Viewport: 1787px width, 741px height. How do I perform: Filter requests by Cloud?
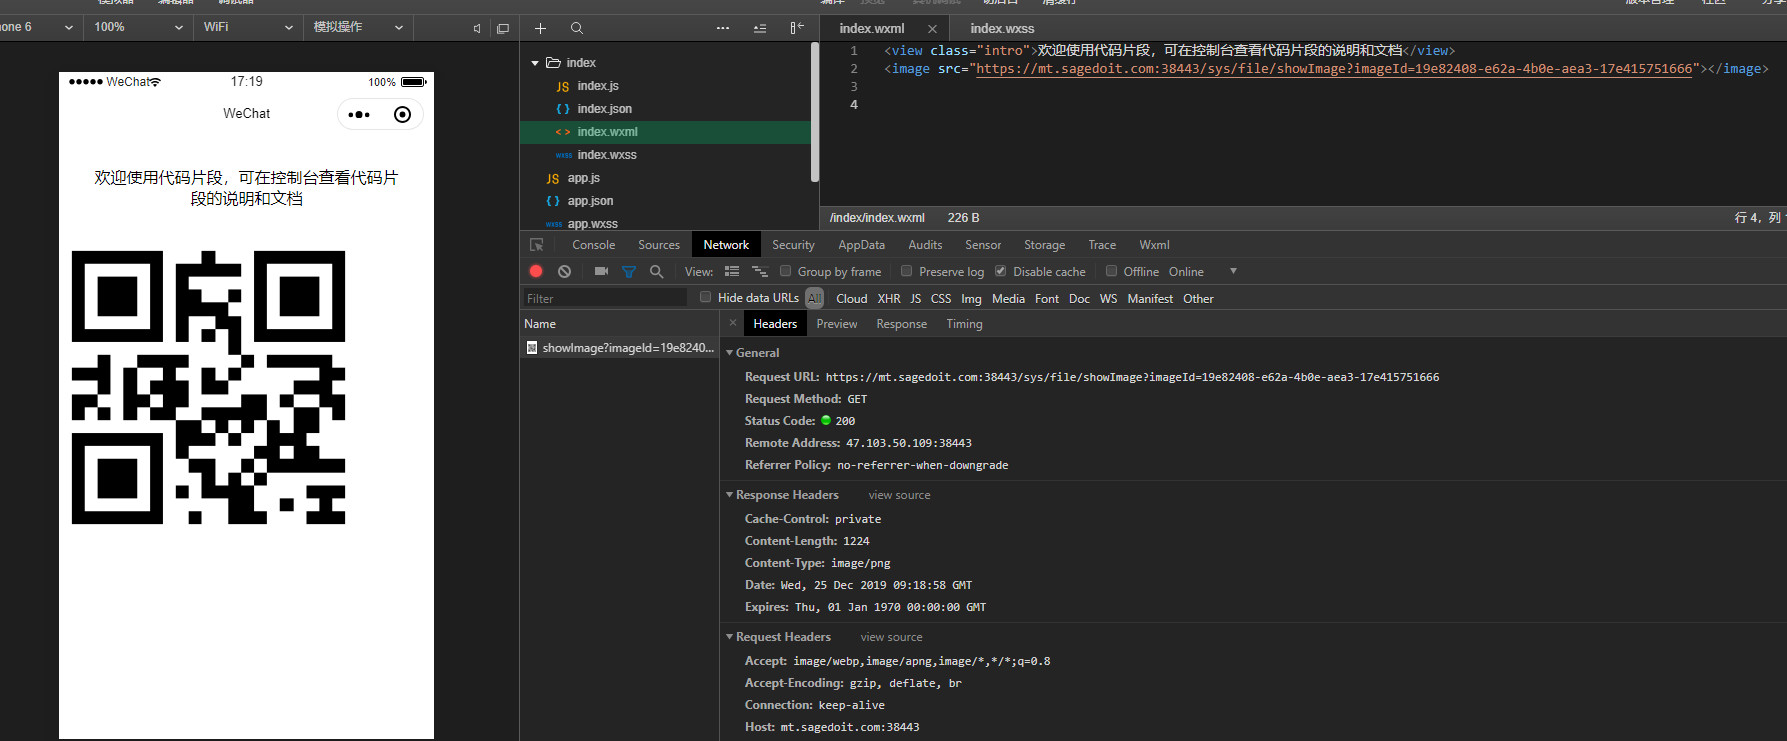(852, 298)
